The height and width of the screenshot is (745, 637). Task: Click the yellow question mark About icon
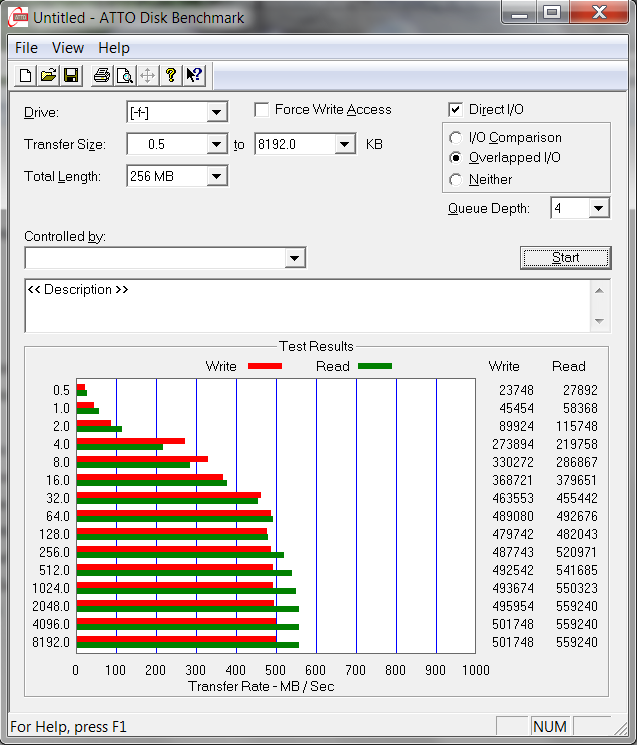171,75
